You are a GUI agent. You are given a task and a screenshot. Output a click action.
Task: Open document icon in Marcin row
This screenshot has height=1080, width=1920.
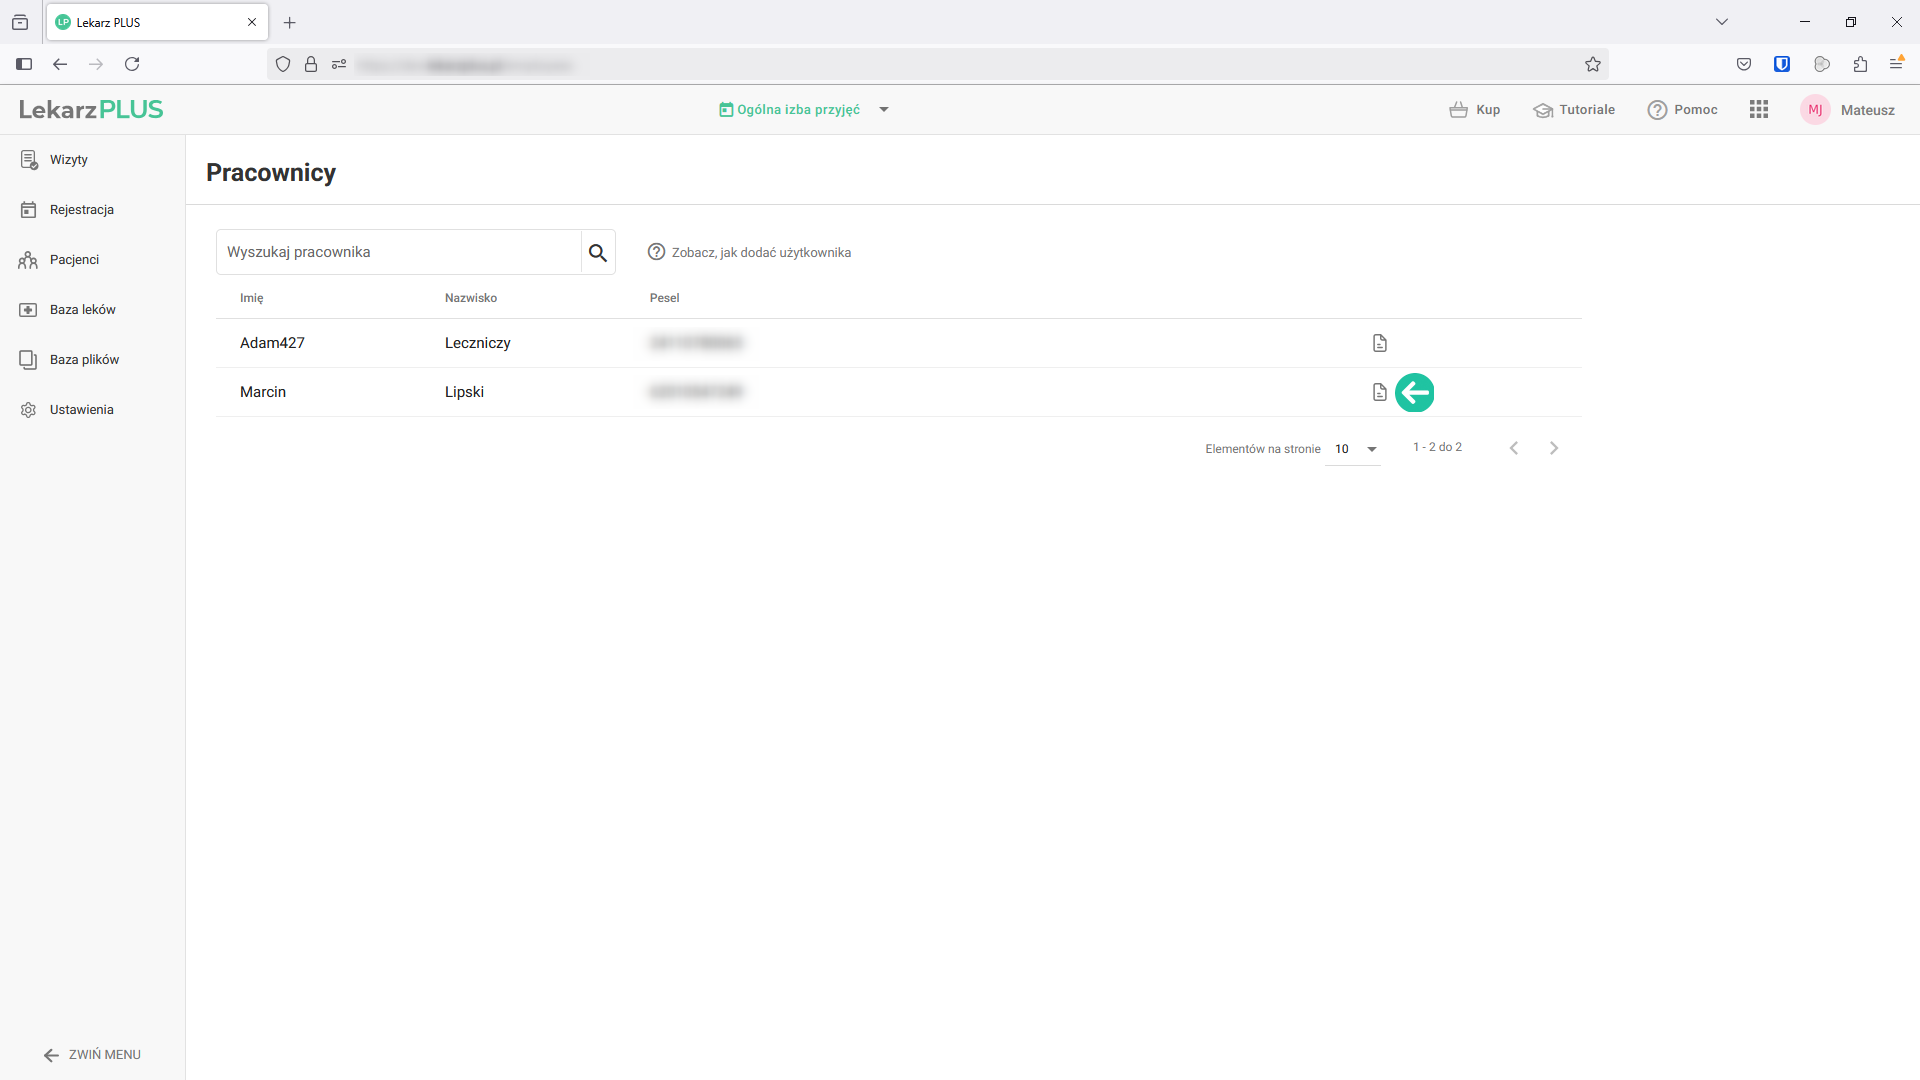(x=1380, y=392)
